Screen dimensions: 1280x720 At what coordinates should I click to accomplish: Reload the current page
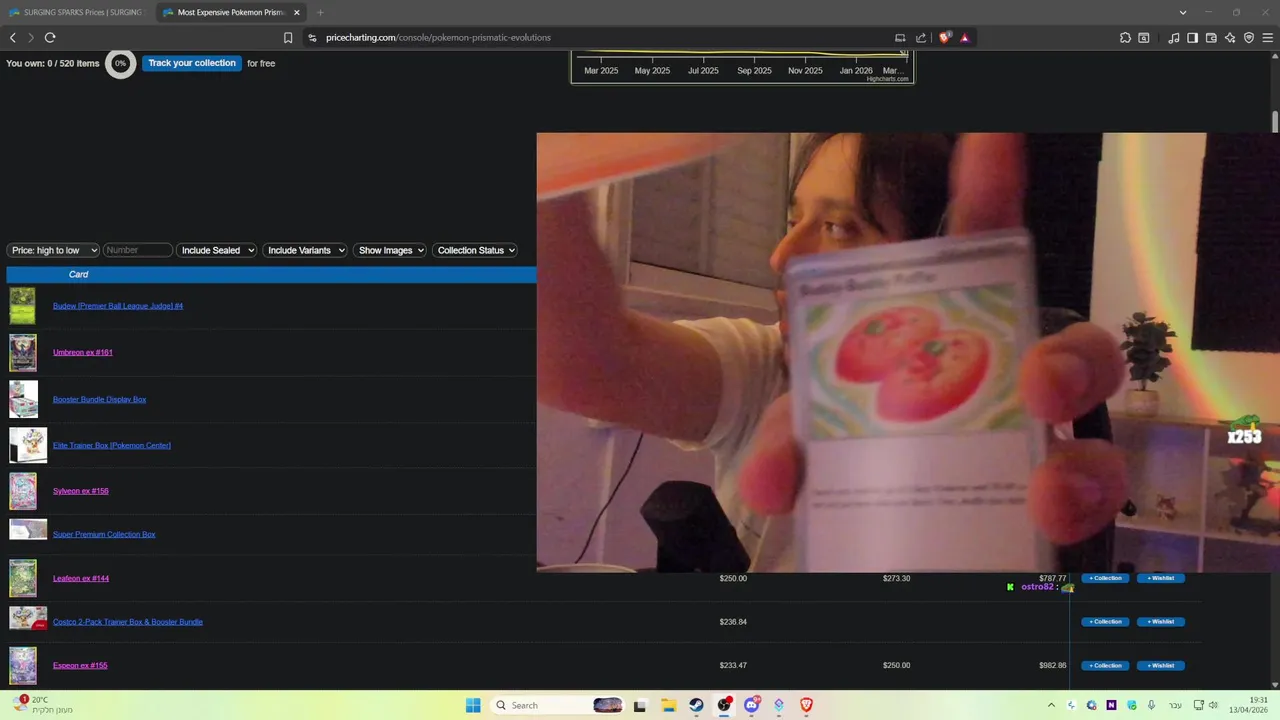(50, 38)
